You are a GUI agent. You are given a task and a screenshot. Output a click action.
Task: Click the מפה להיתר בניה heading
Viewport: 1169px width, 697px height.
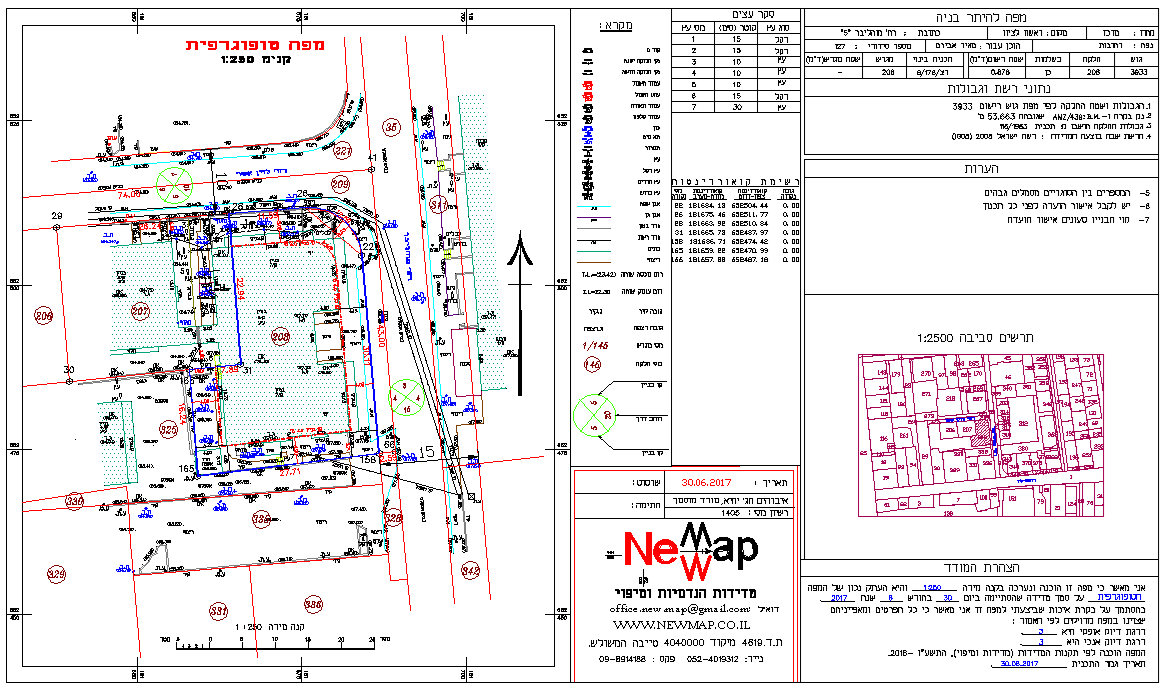(980, 17)
